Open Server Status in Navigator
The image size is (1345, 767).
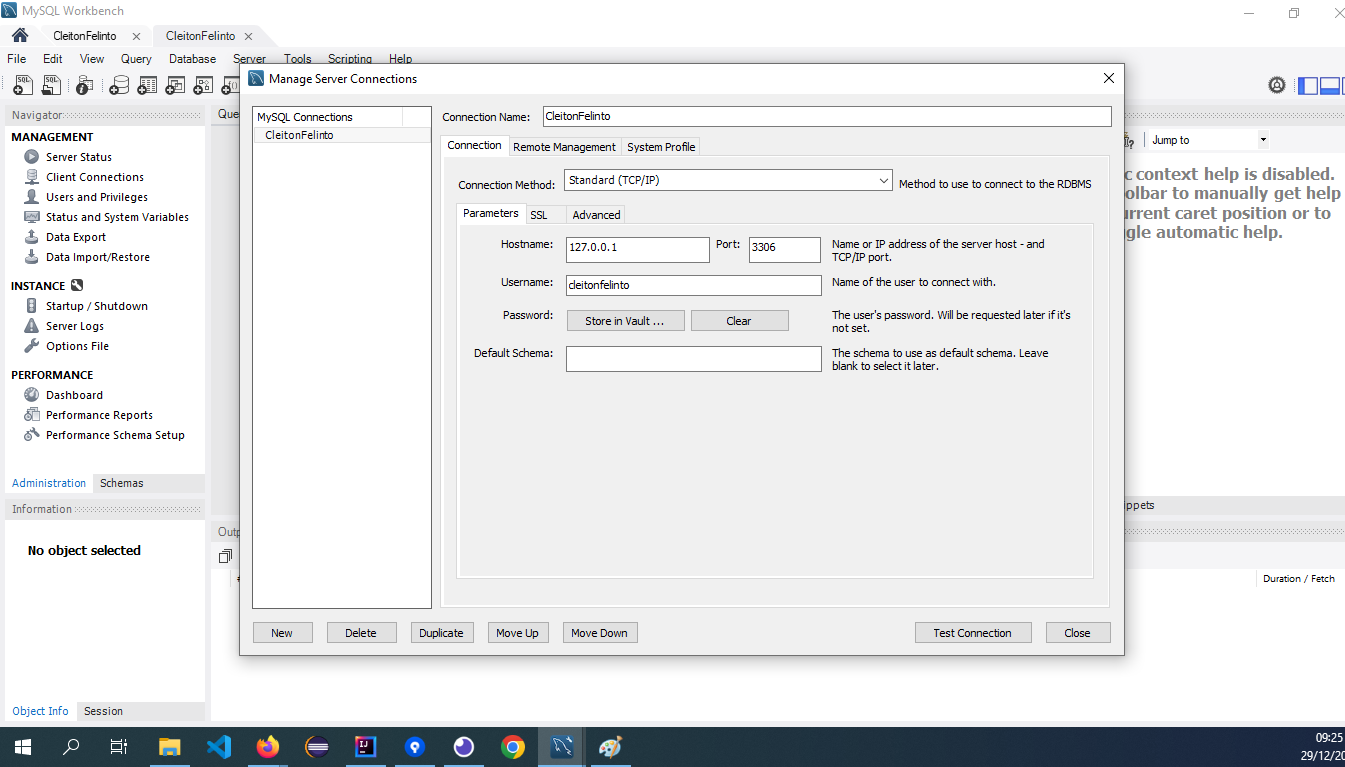point(79,157)
